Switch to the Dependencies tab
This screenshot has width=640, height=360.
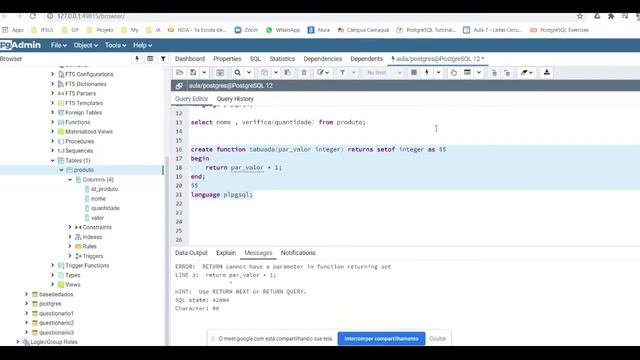coord(322,59)
